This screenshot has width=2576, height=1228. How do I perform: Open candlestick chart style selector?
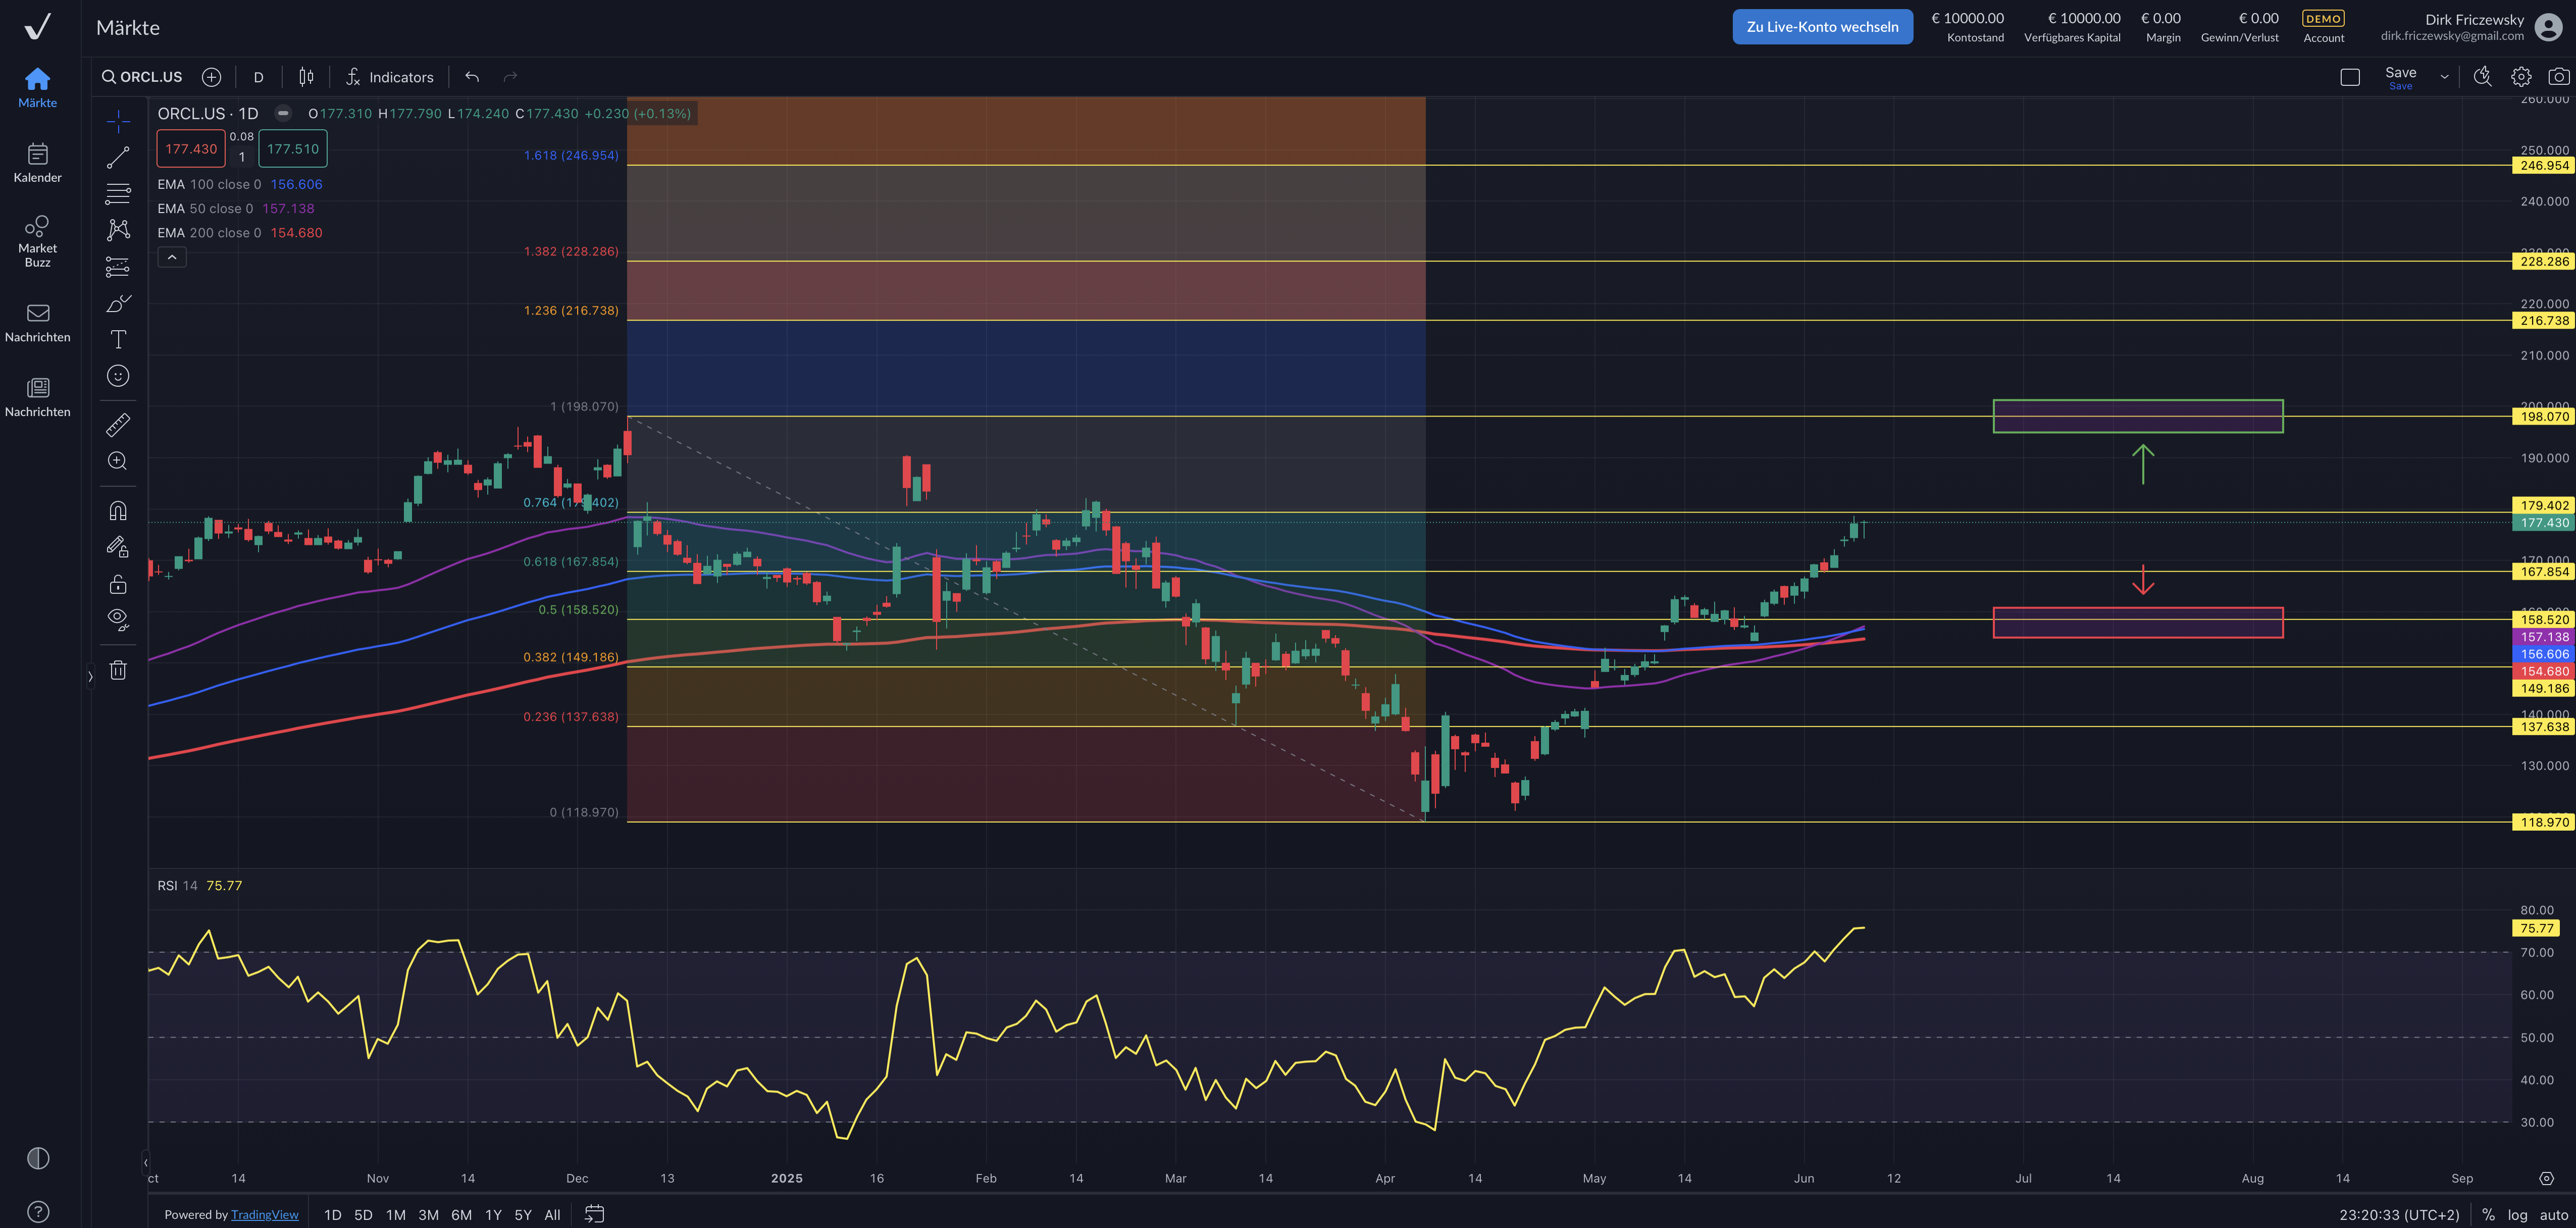306,77
